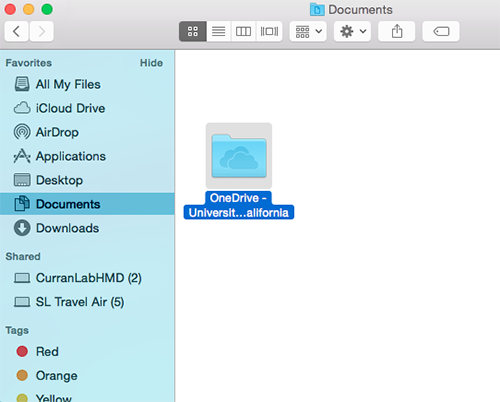The width and height of the screenshot is (500, 402).
Task: Select Documents in sidebar
Action: [x=87, y=204]
